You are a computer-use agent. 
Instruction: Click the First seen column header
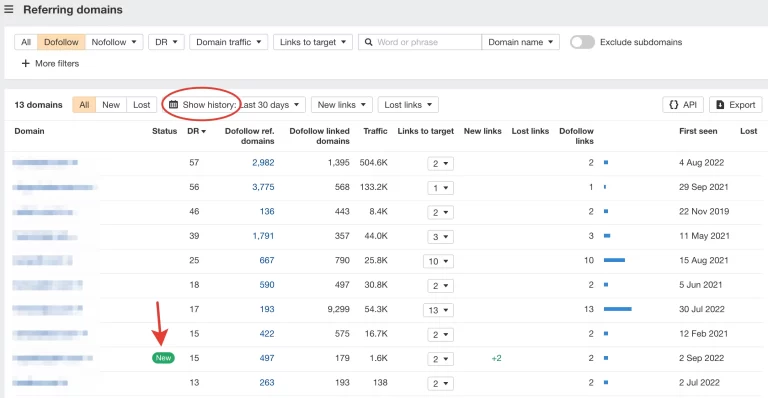pos(698,131)
